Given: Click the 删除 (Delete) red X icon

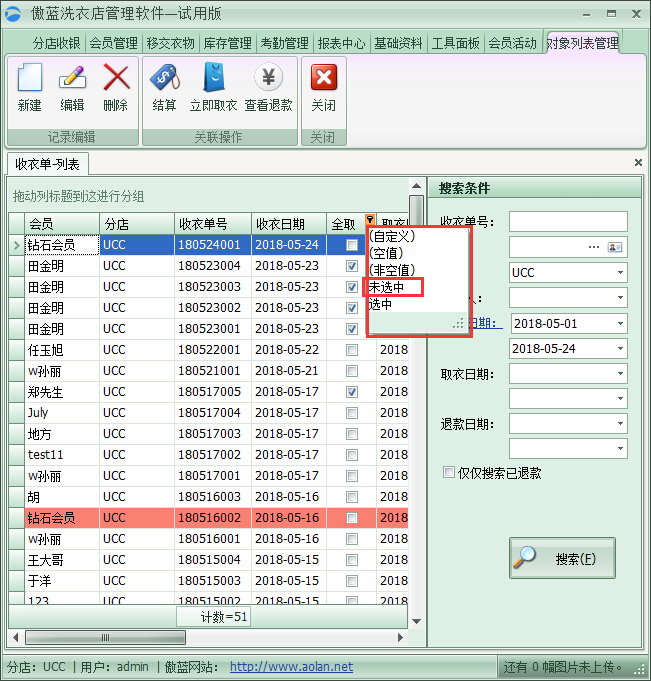Looking at the screenshot, I should 116,79.
